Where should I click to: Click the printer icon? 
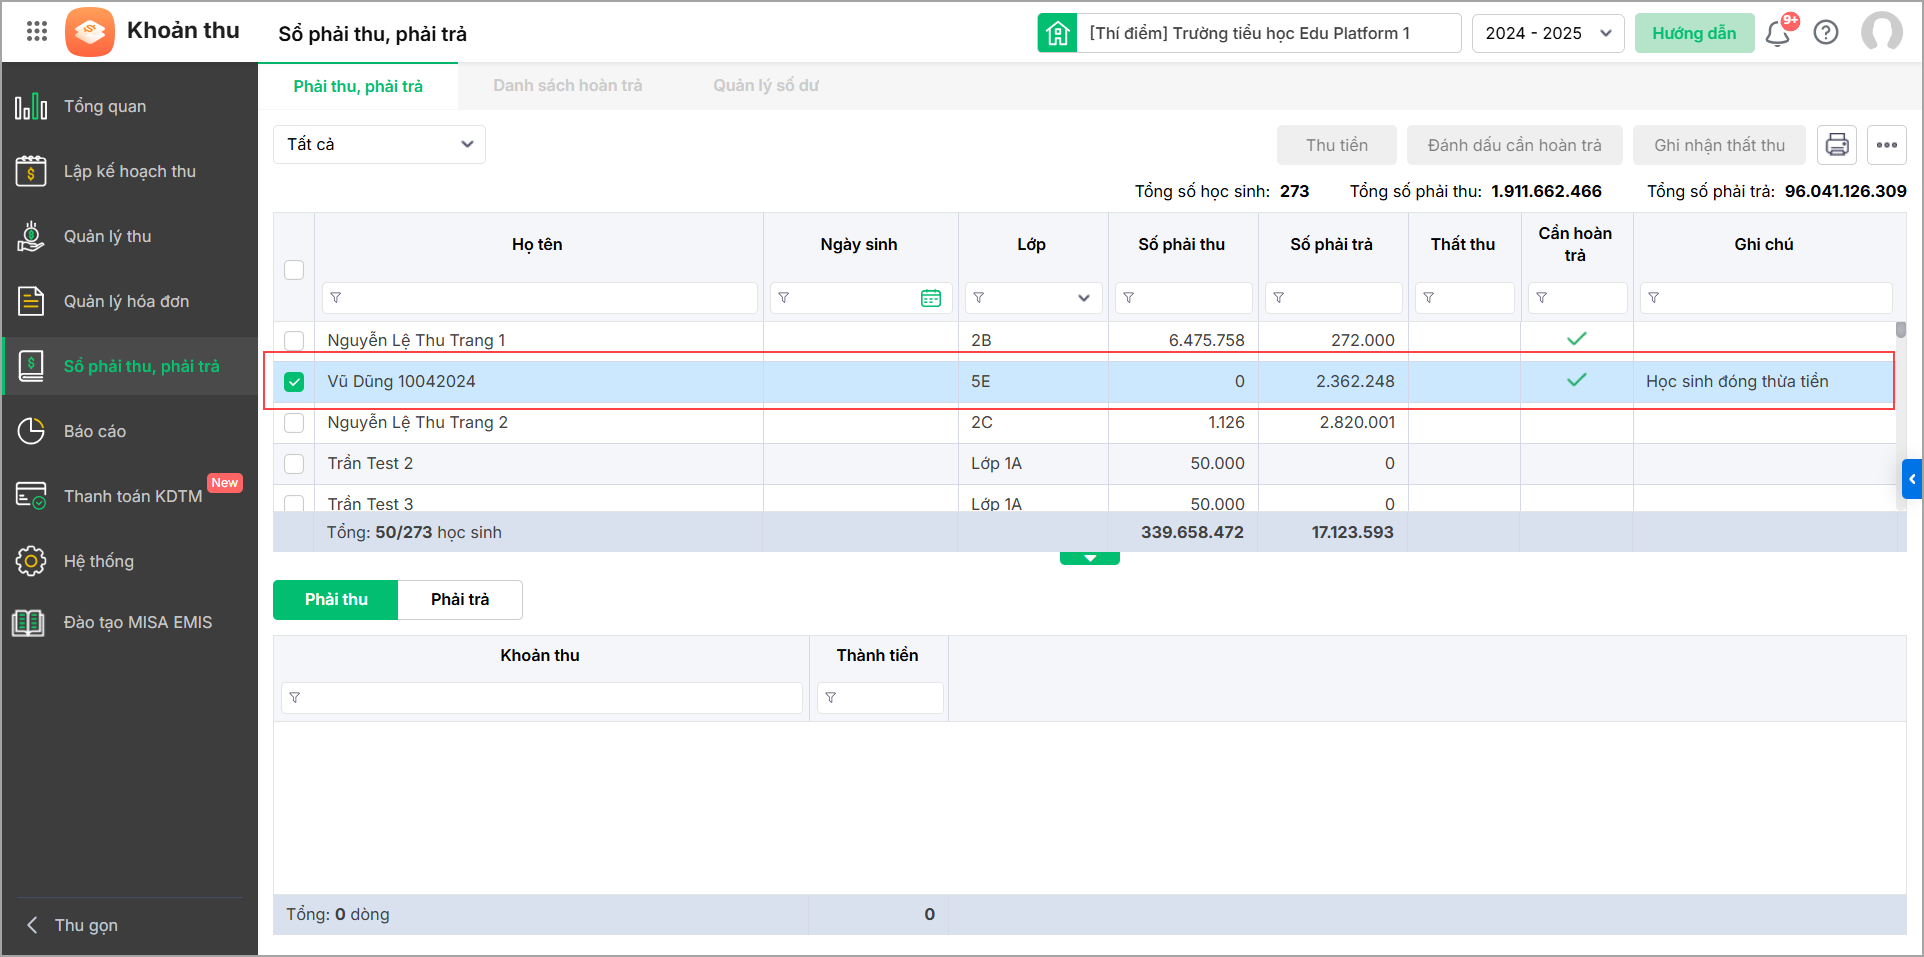[x=1837, y=145]
